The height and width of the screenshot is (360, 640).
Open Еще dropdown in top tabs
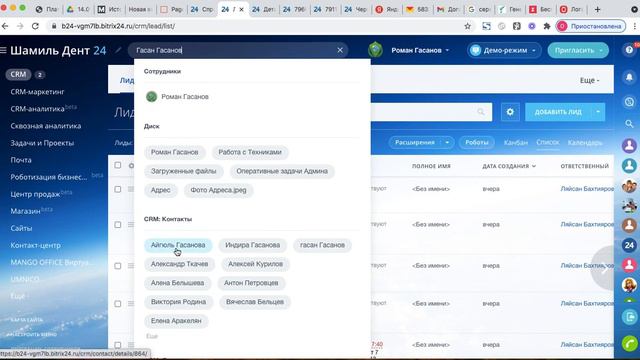[589, 80]
